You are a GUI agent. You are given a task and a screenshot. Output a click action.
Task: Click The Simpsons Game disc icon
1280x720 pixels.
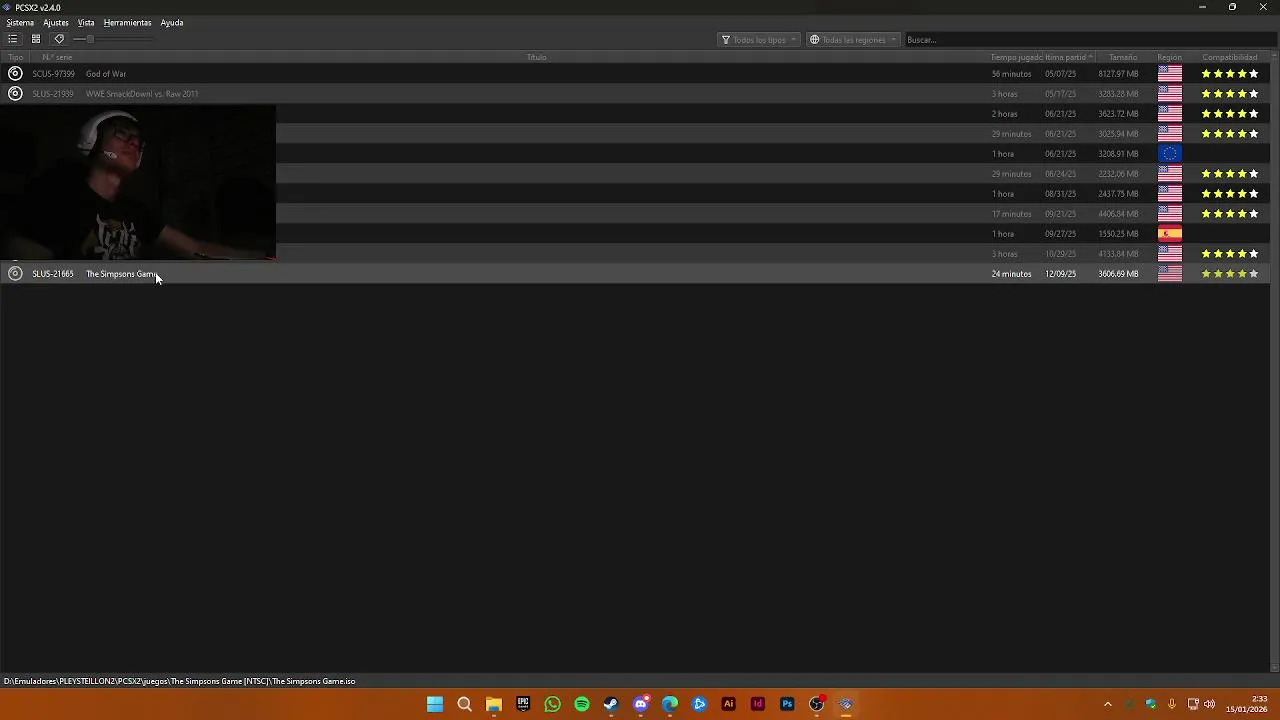point(15,274)
